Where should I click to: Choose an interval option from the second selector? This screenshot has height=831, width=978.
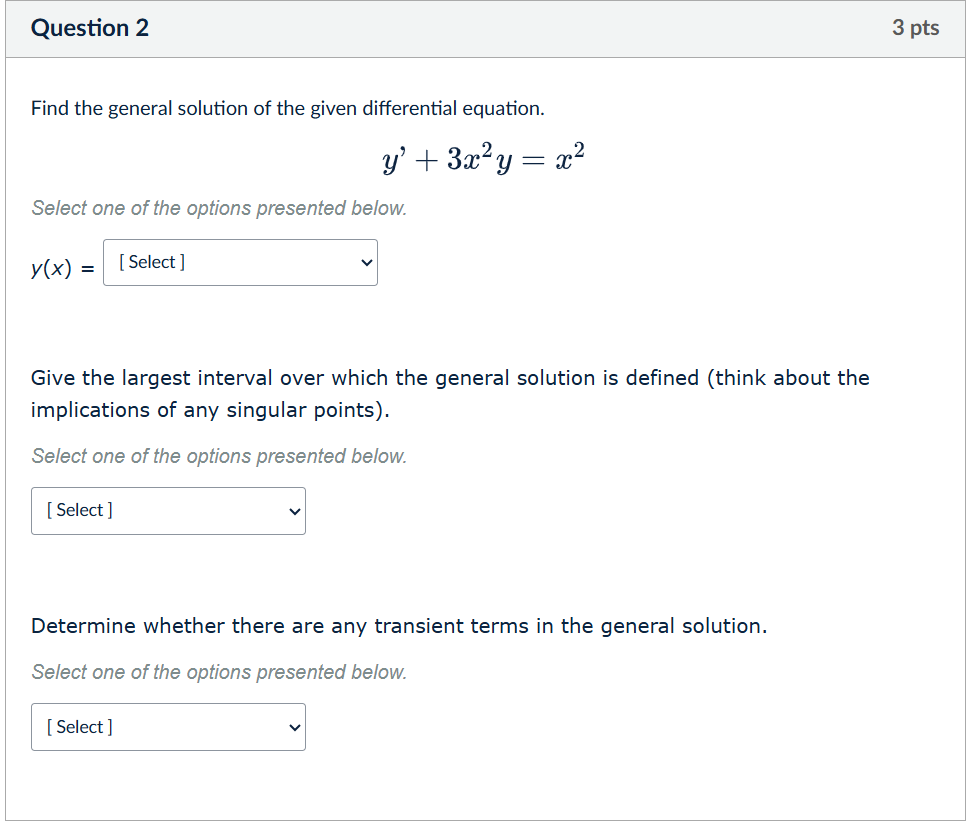[x=168, y=511]
